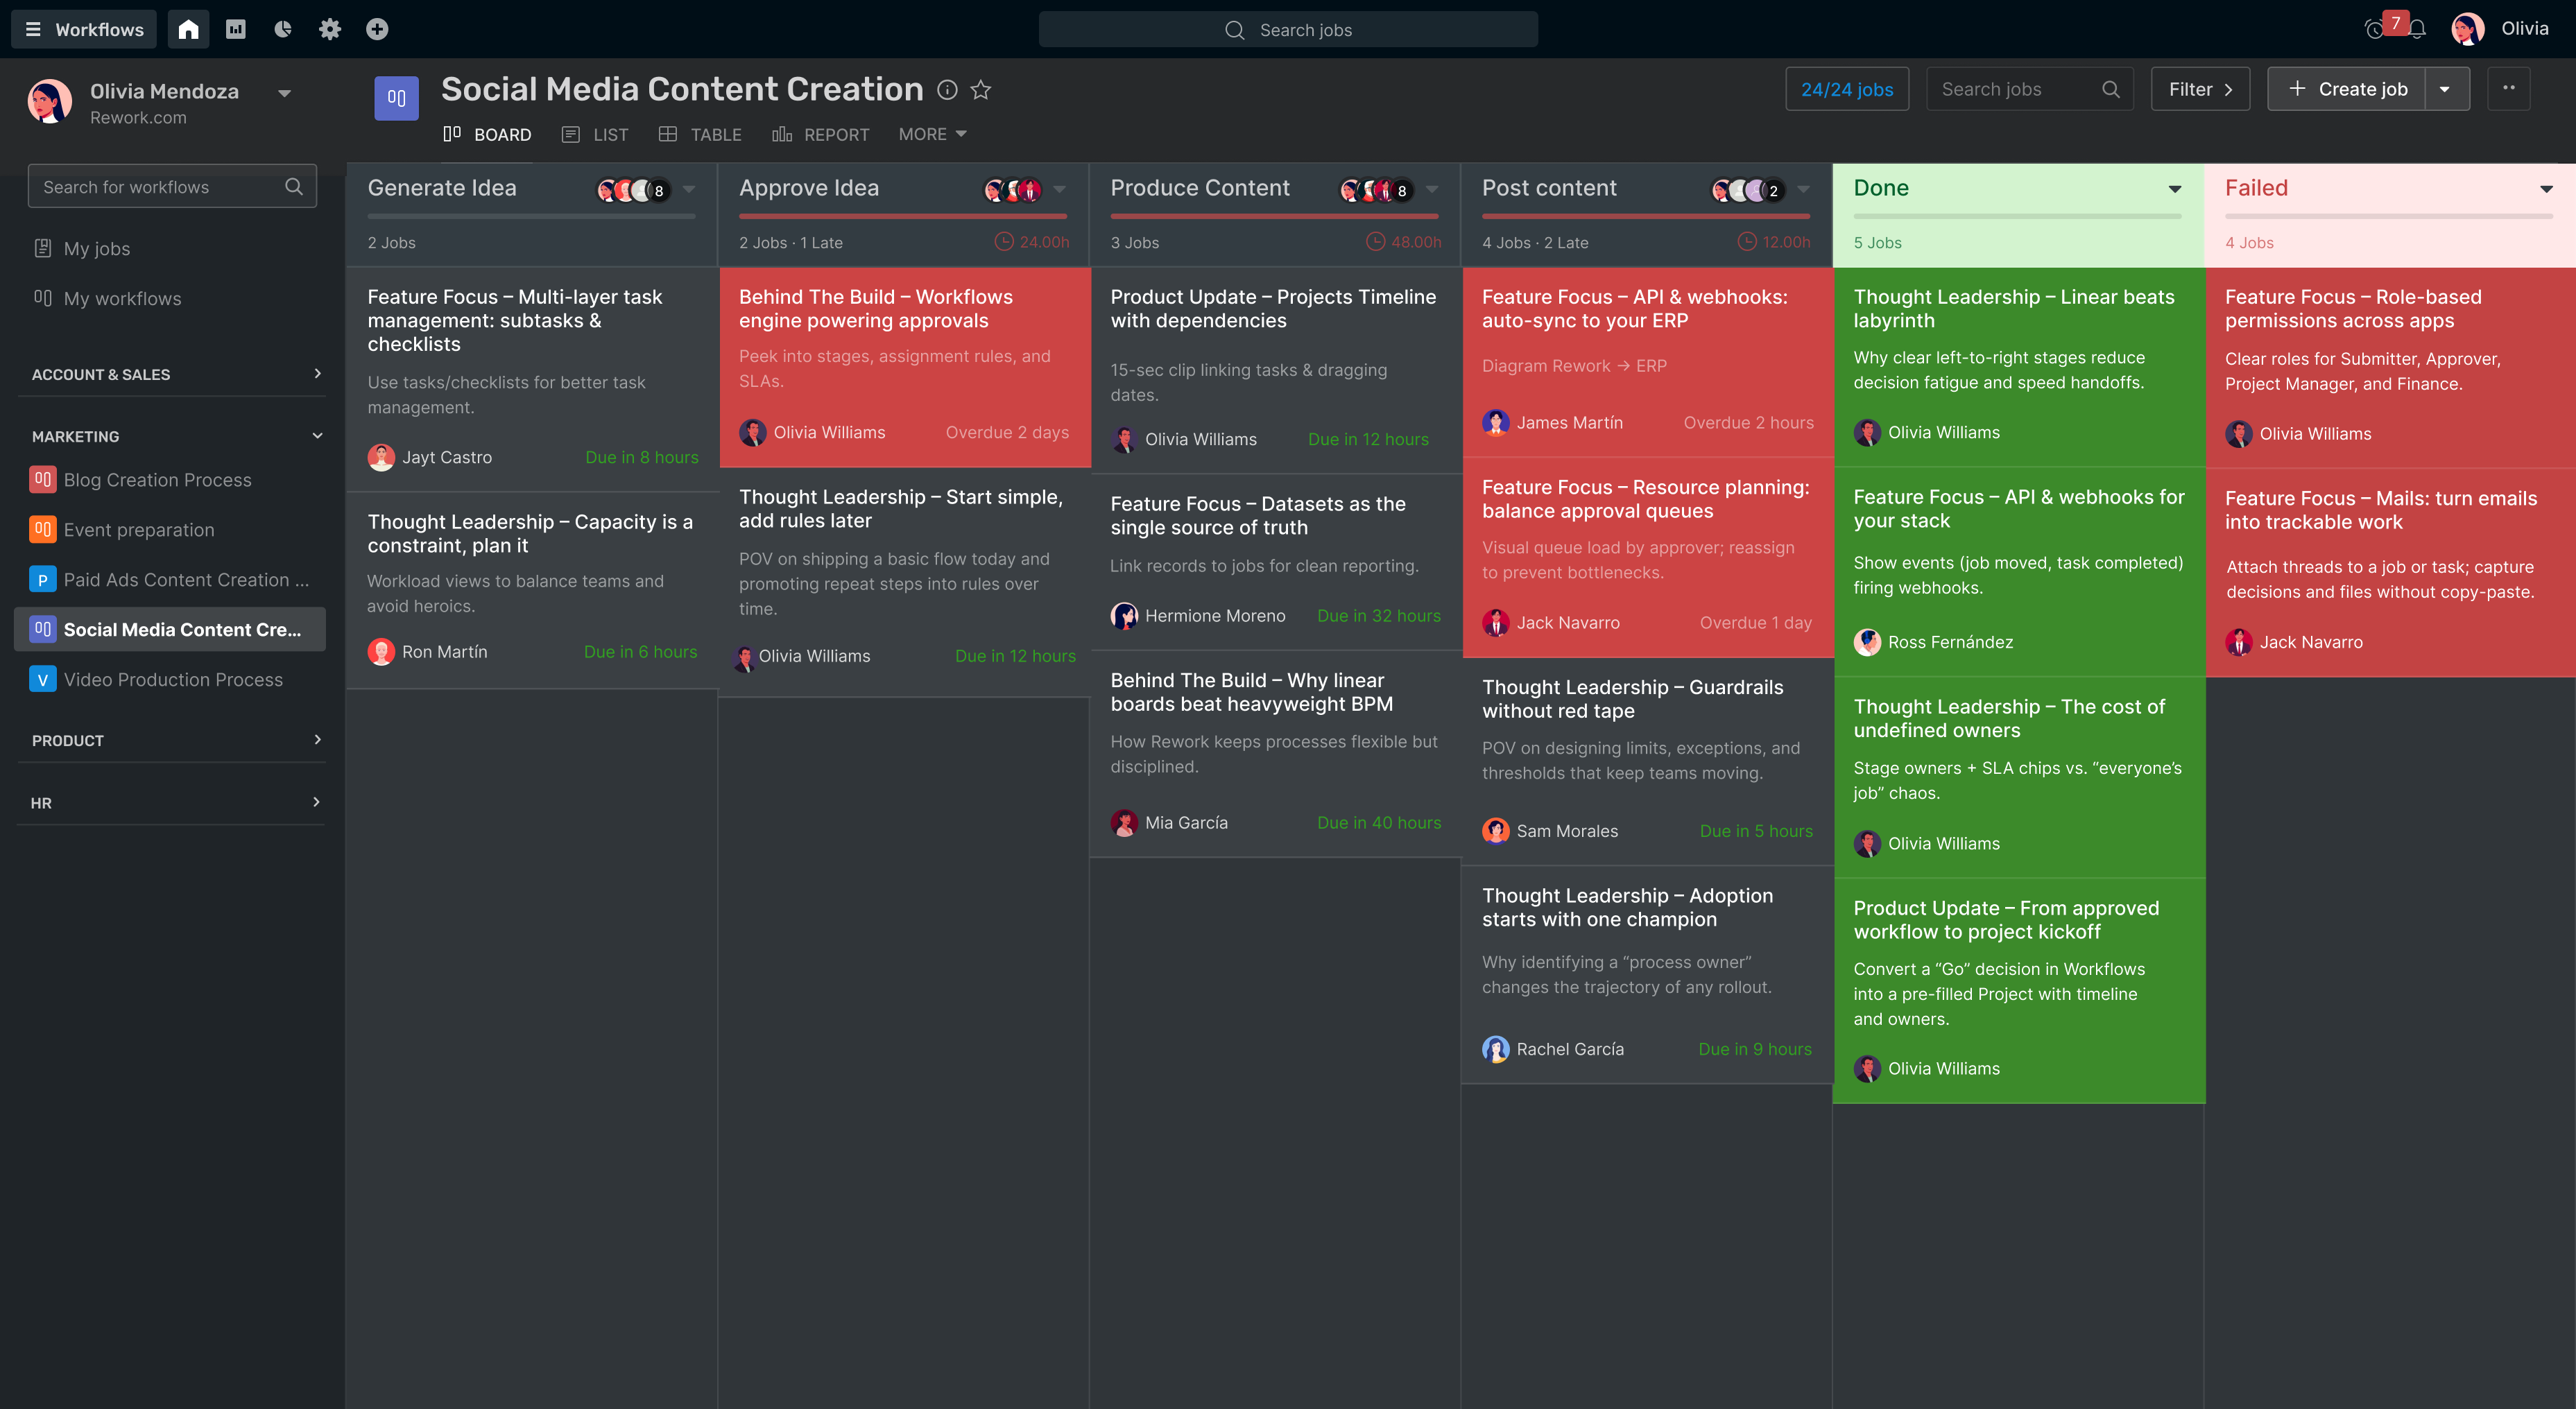The height and width of the screenshot is (1409, 2576).
Task: Open the home dashboard icon
Action: pos(188,29)
